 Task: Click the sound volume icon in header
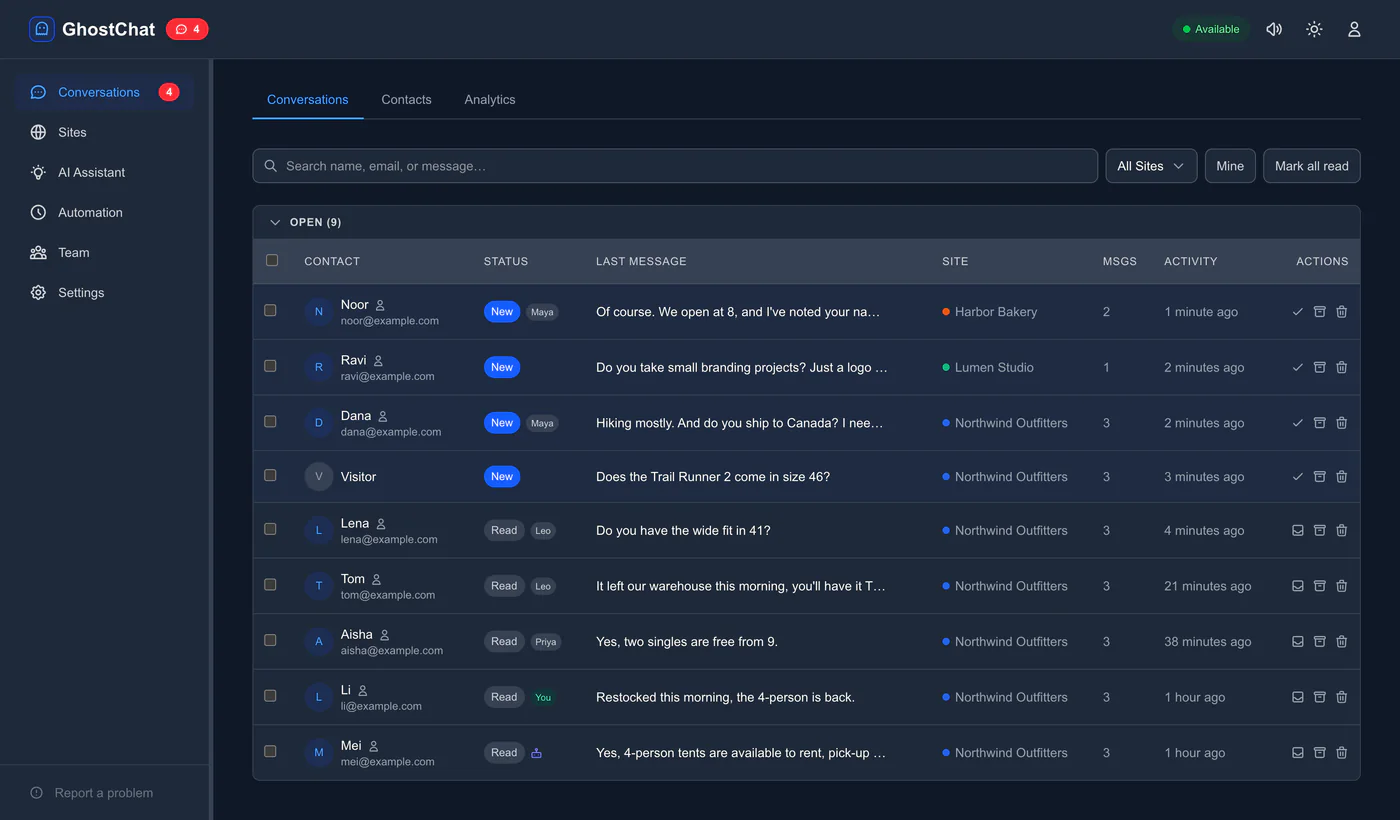[x=1274, y=29]
